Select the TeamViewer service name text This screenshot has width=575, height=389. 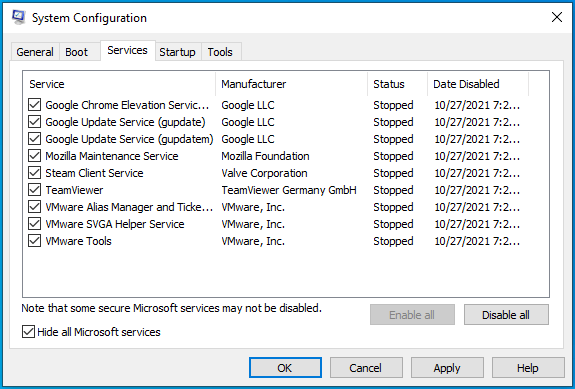click(74, 190)
